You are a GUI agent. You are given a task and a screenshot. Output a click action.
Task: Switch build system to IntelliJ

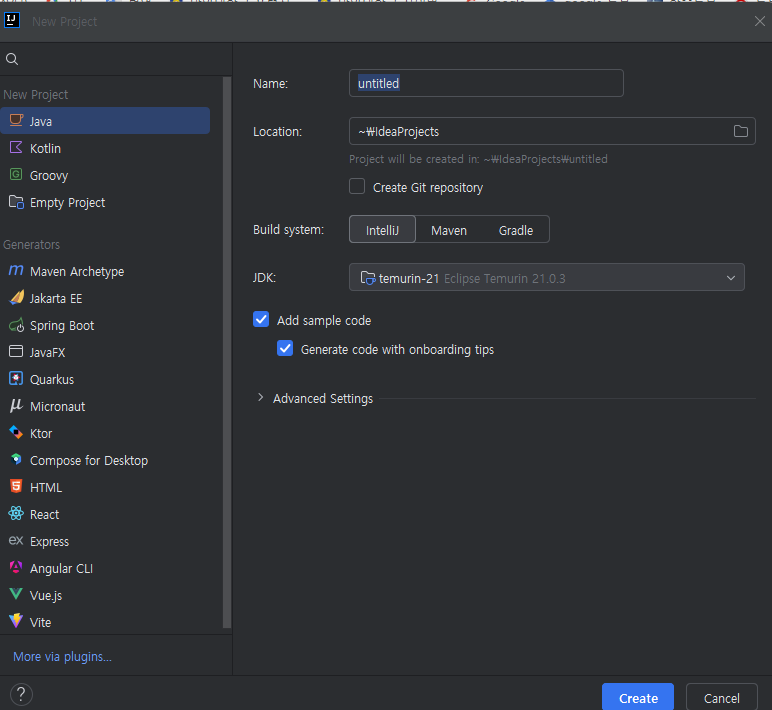click(x=382, y=229)
